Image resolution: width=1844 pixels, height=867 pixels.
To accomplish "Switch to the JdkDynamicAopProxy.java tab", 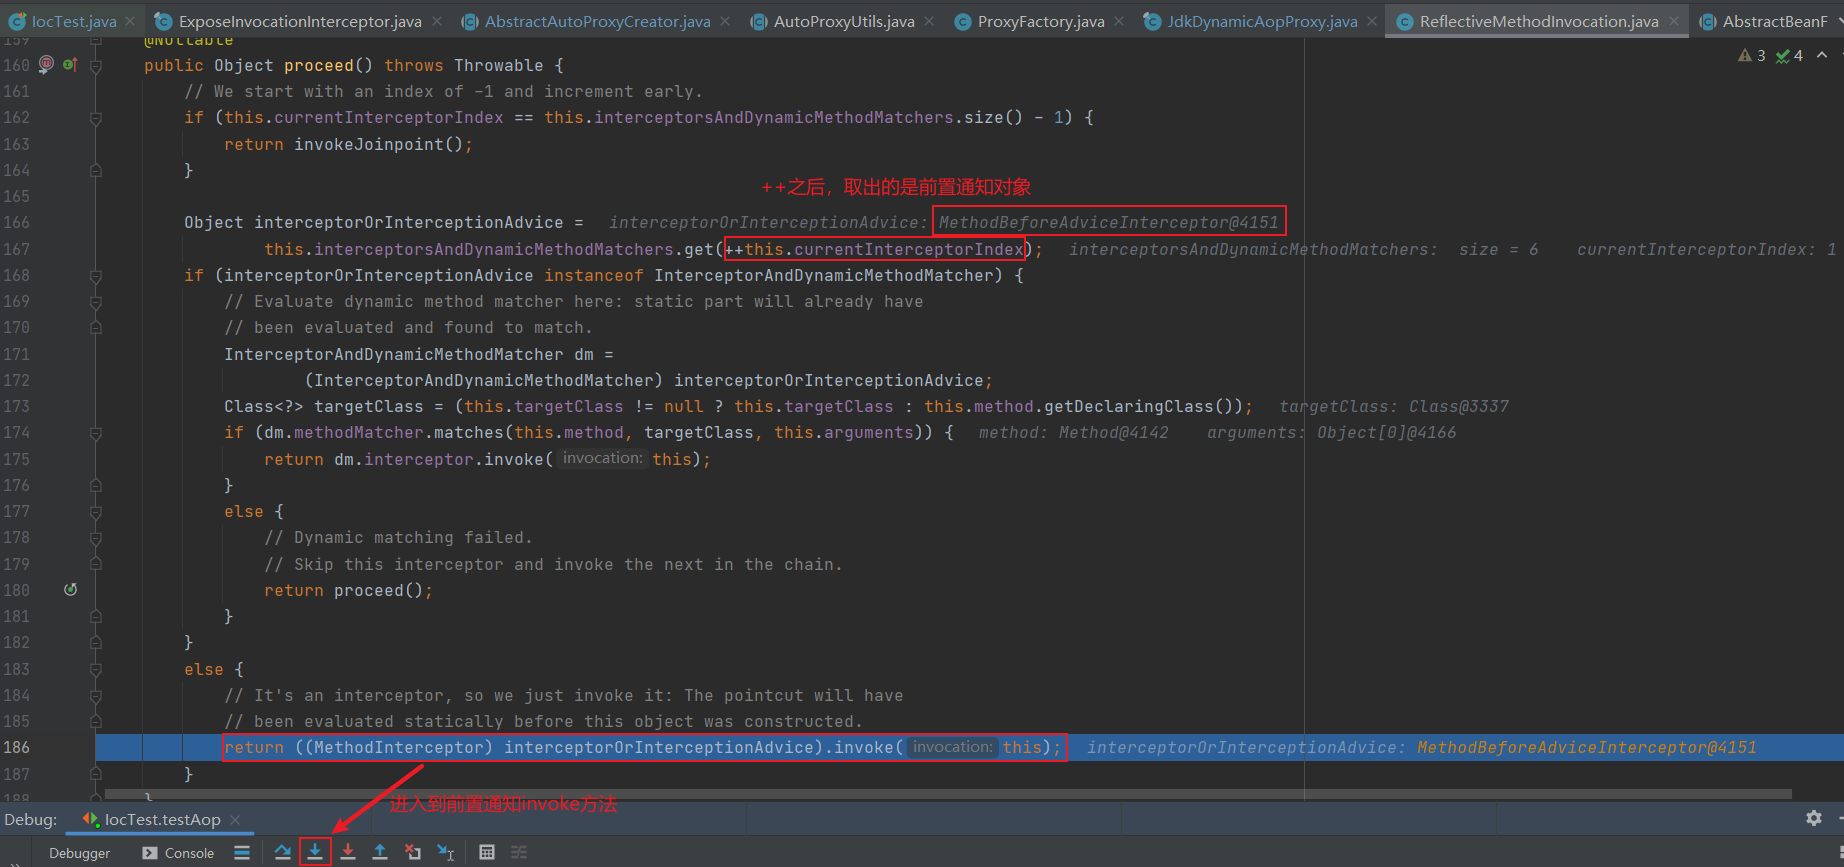I will [x=1262, y=21].
